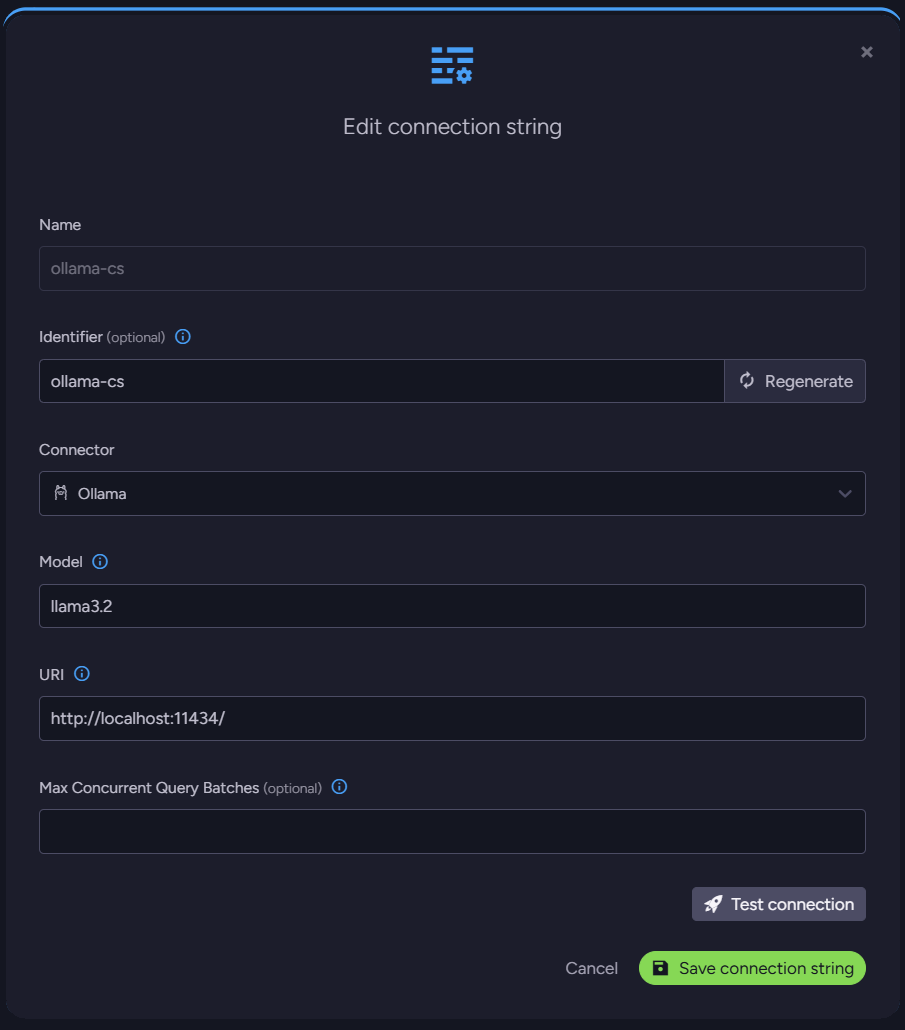
Task: Click the rocket icon on Test connection
Action: tap(713, 904)
